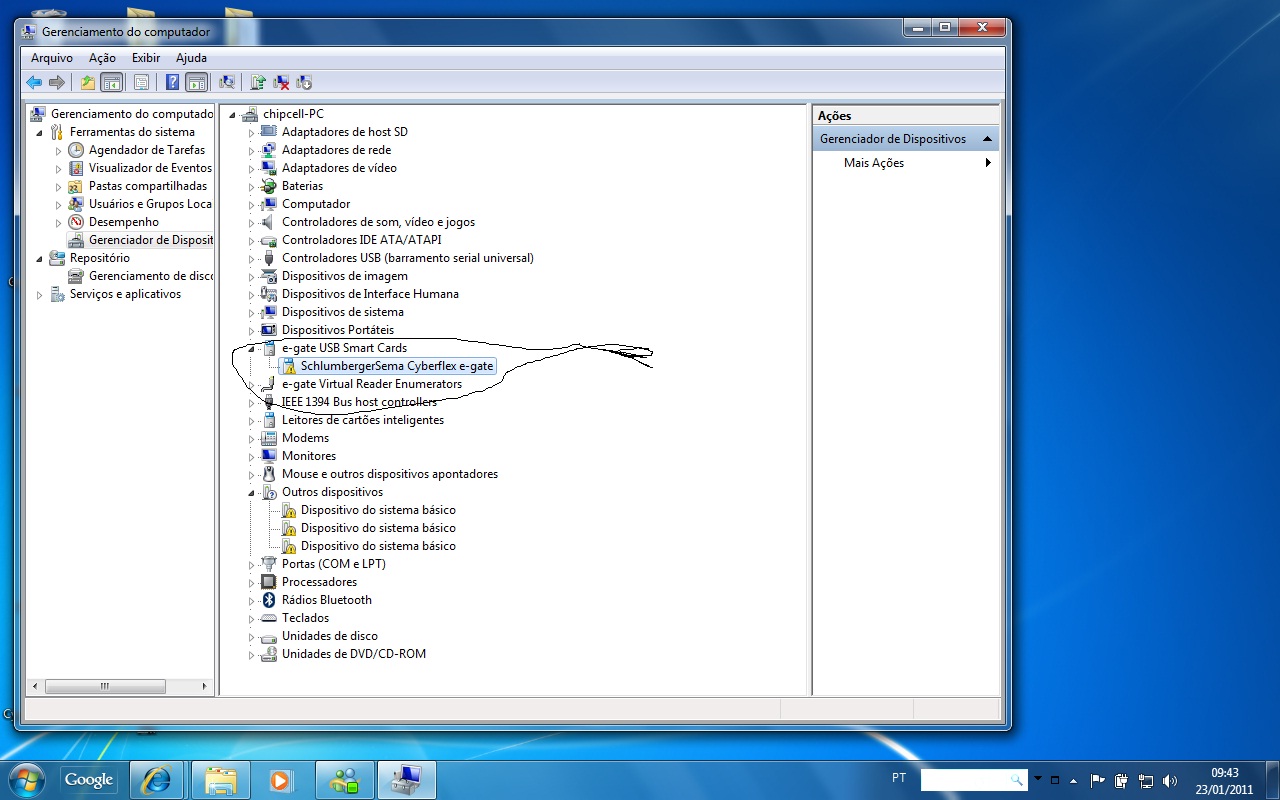Click the Adaptadores de vídeo monitor icon
The image size is (1280, 800).
pos(268,168)
